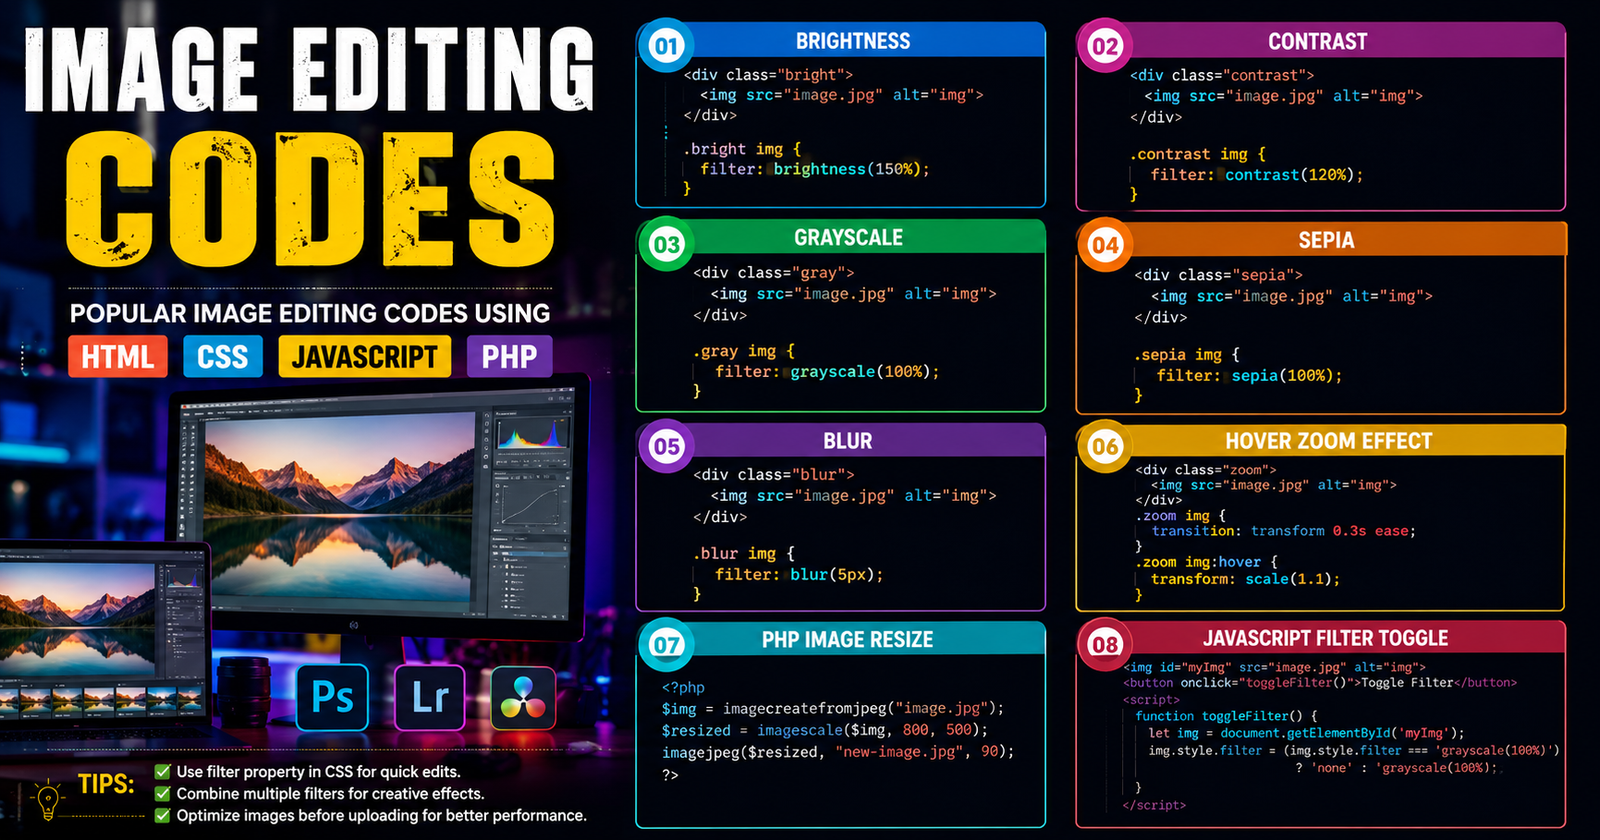This screenshot has width=1600, height=840.
Task: Click the 'let img = document.getElementById' line
Action: tap(1306, 733)
